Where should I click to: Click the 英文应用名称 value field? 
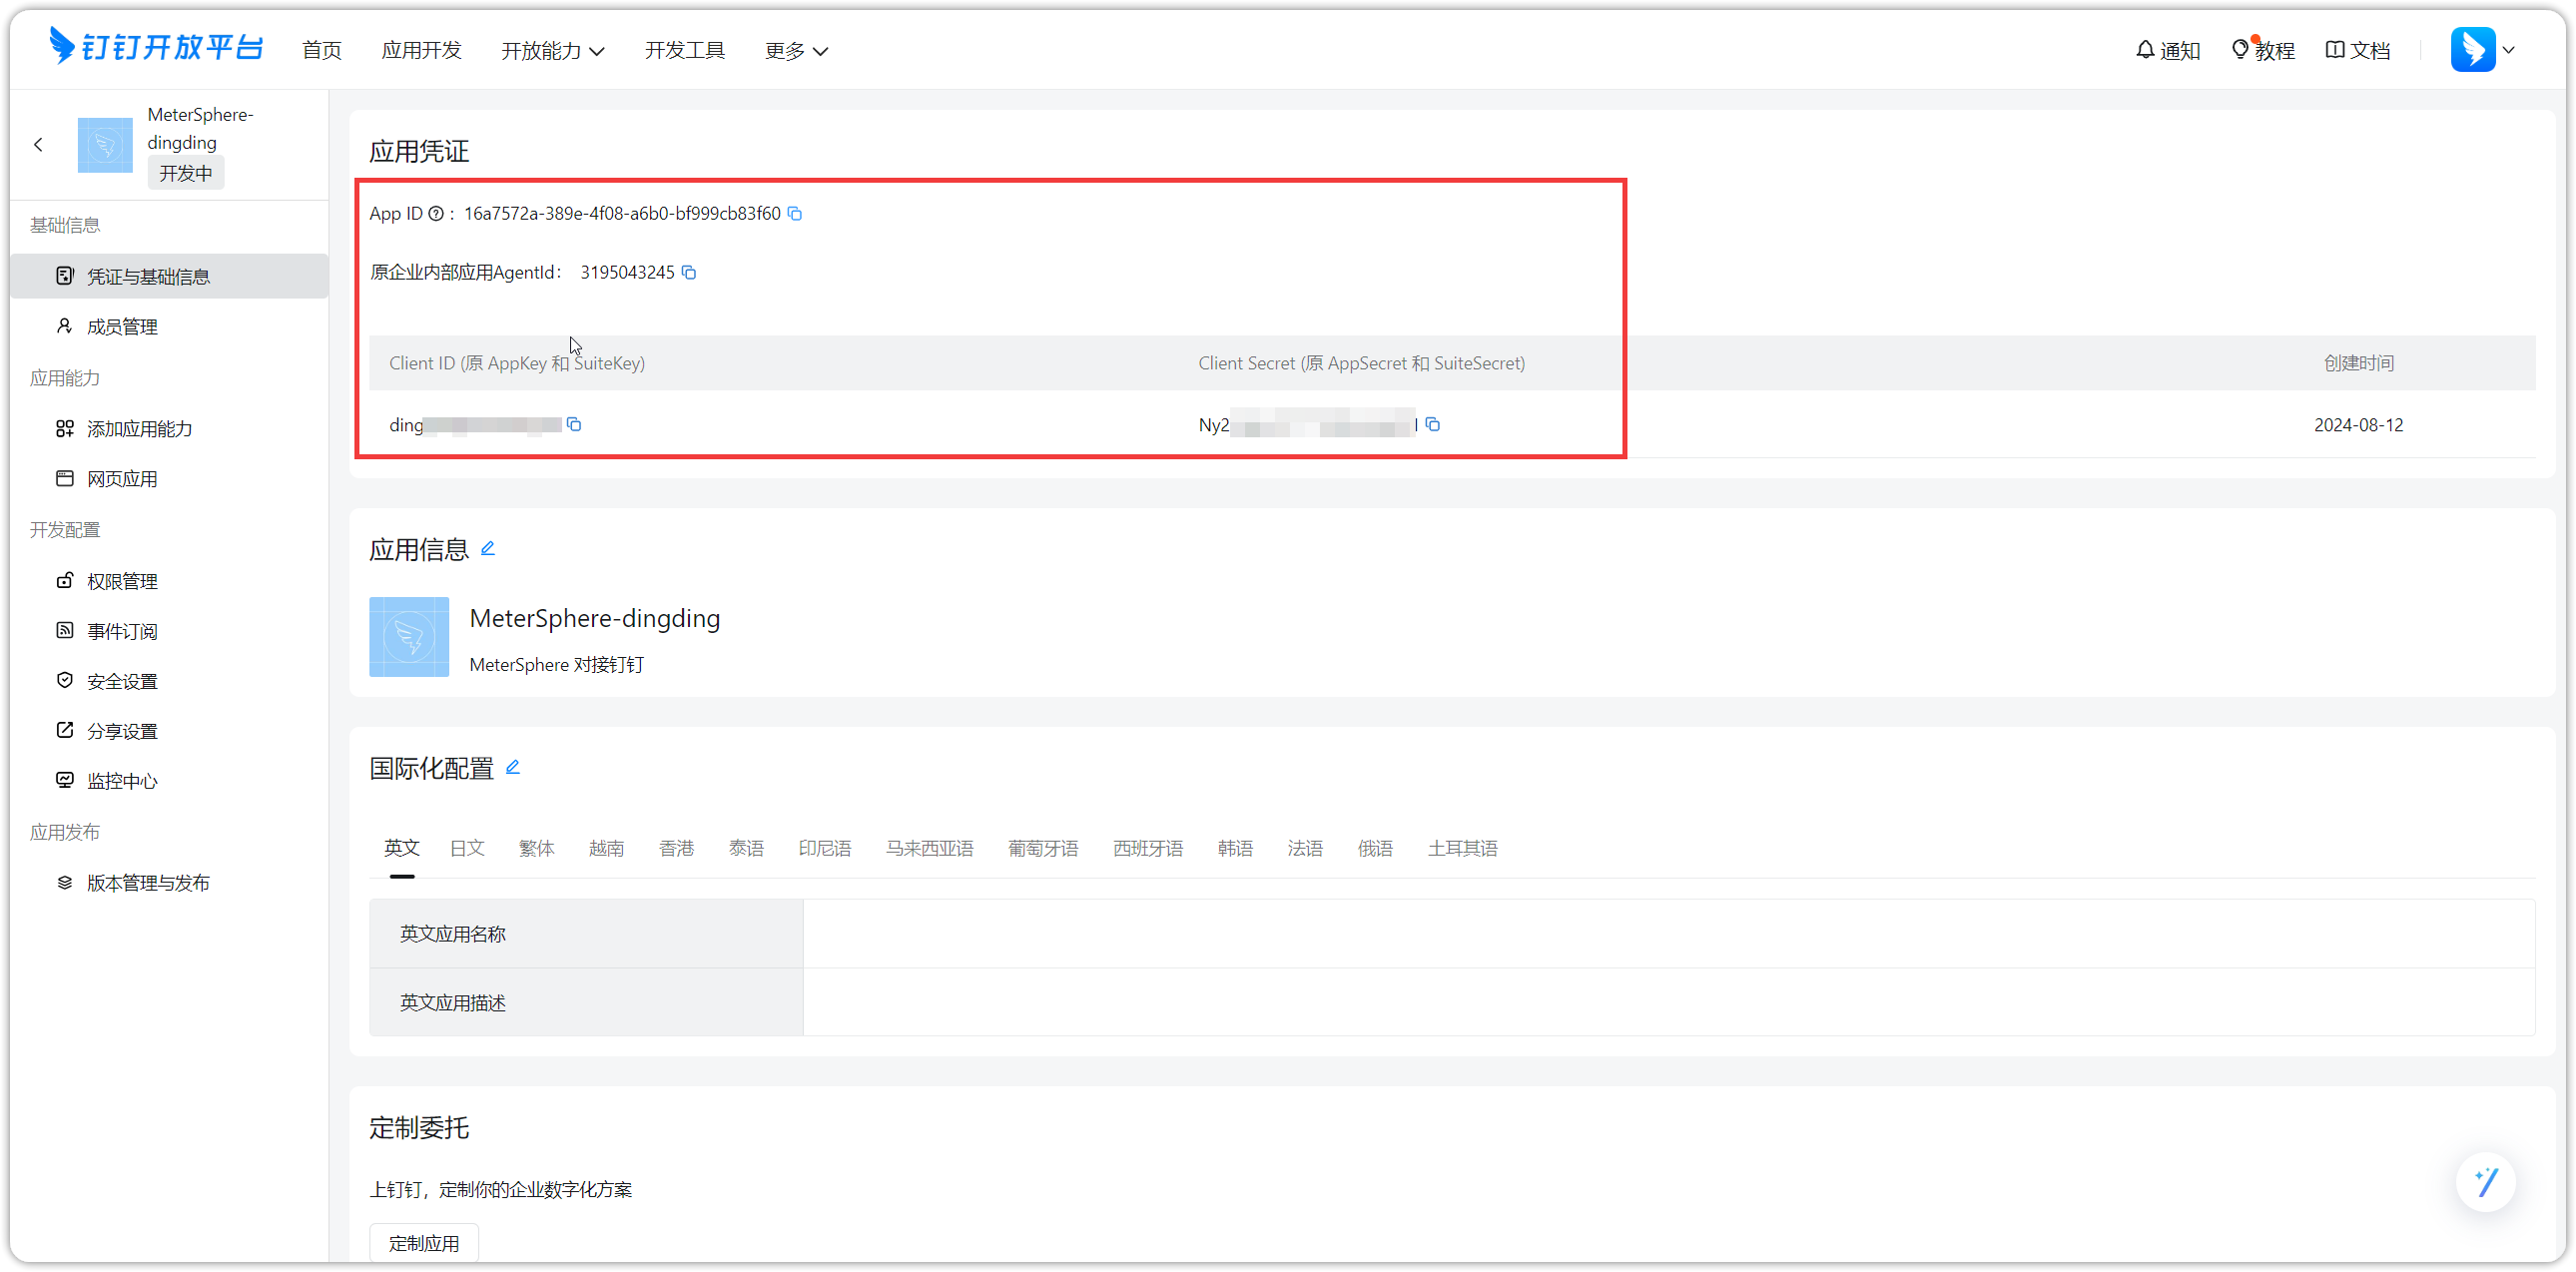click(1669, 933)
